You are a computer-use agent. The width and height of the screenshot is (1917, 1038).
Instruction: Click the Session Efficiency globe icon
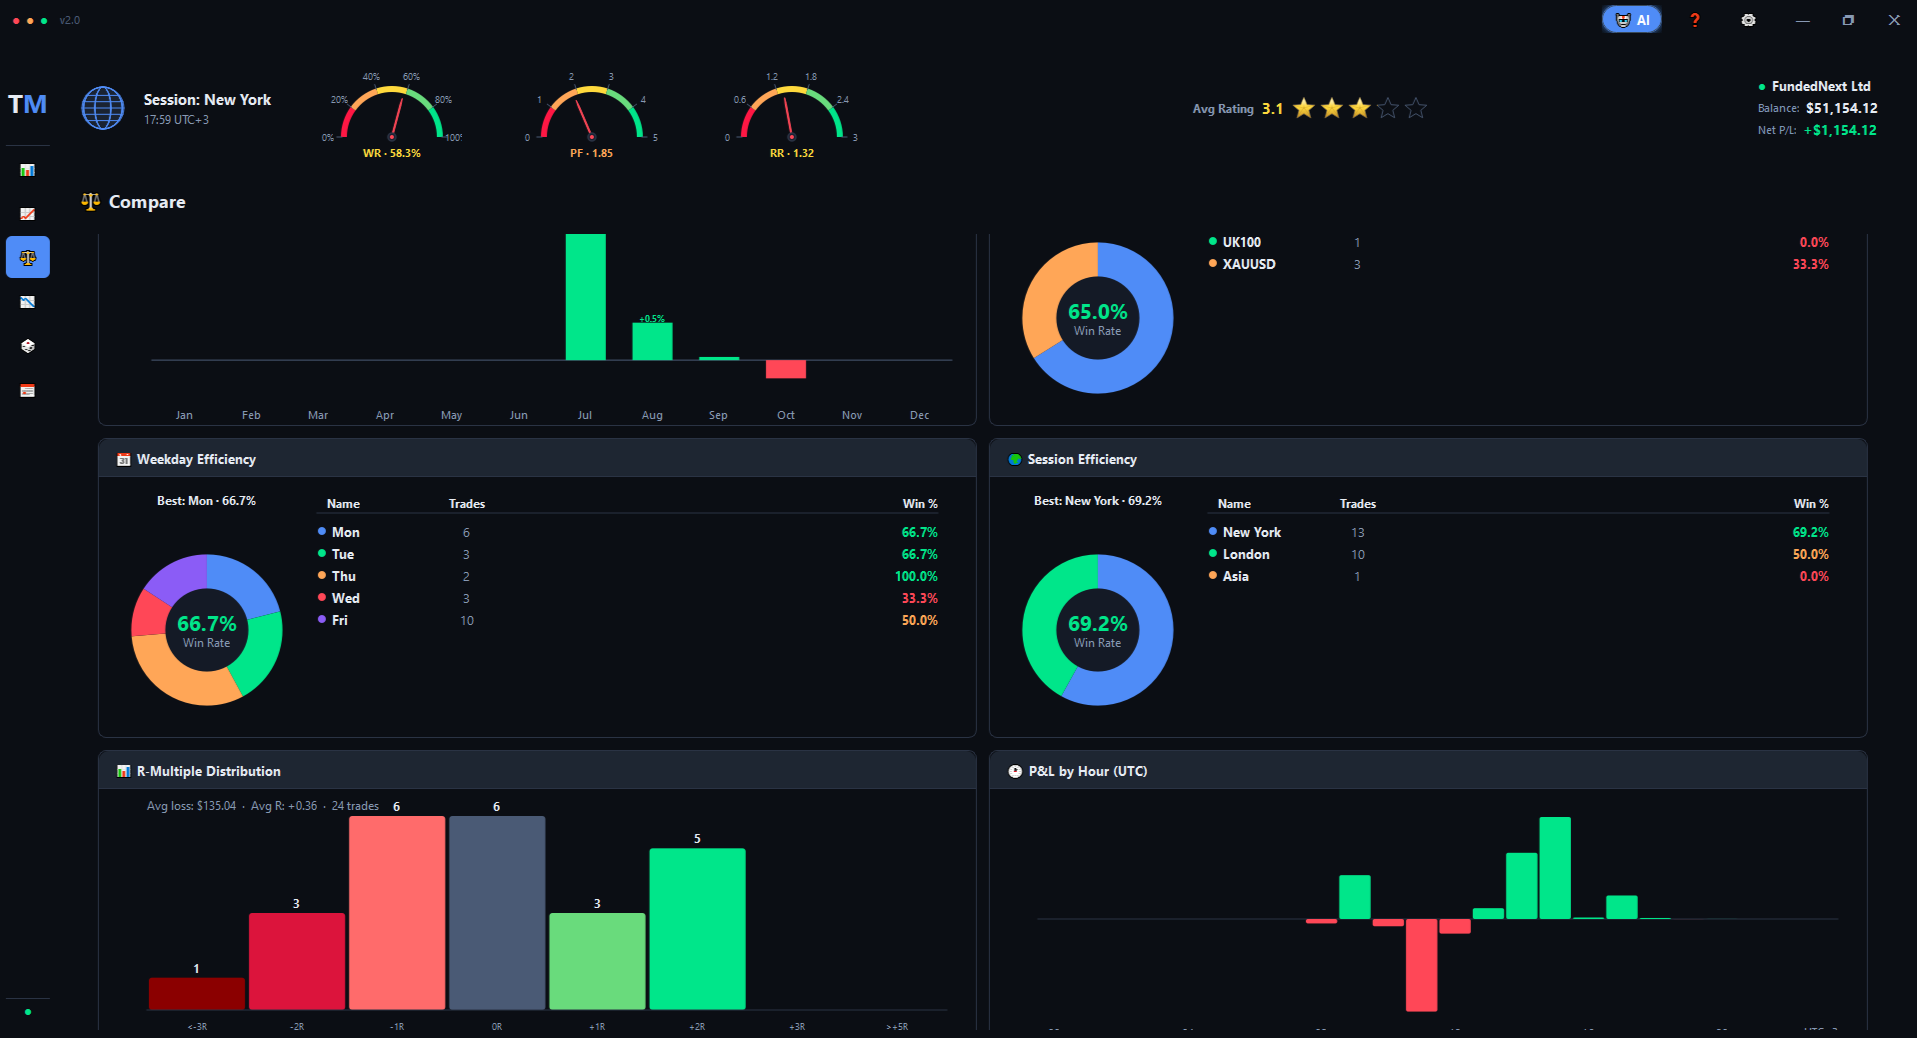1015,460
